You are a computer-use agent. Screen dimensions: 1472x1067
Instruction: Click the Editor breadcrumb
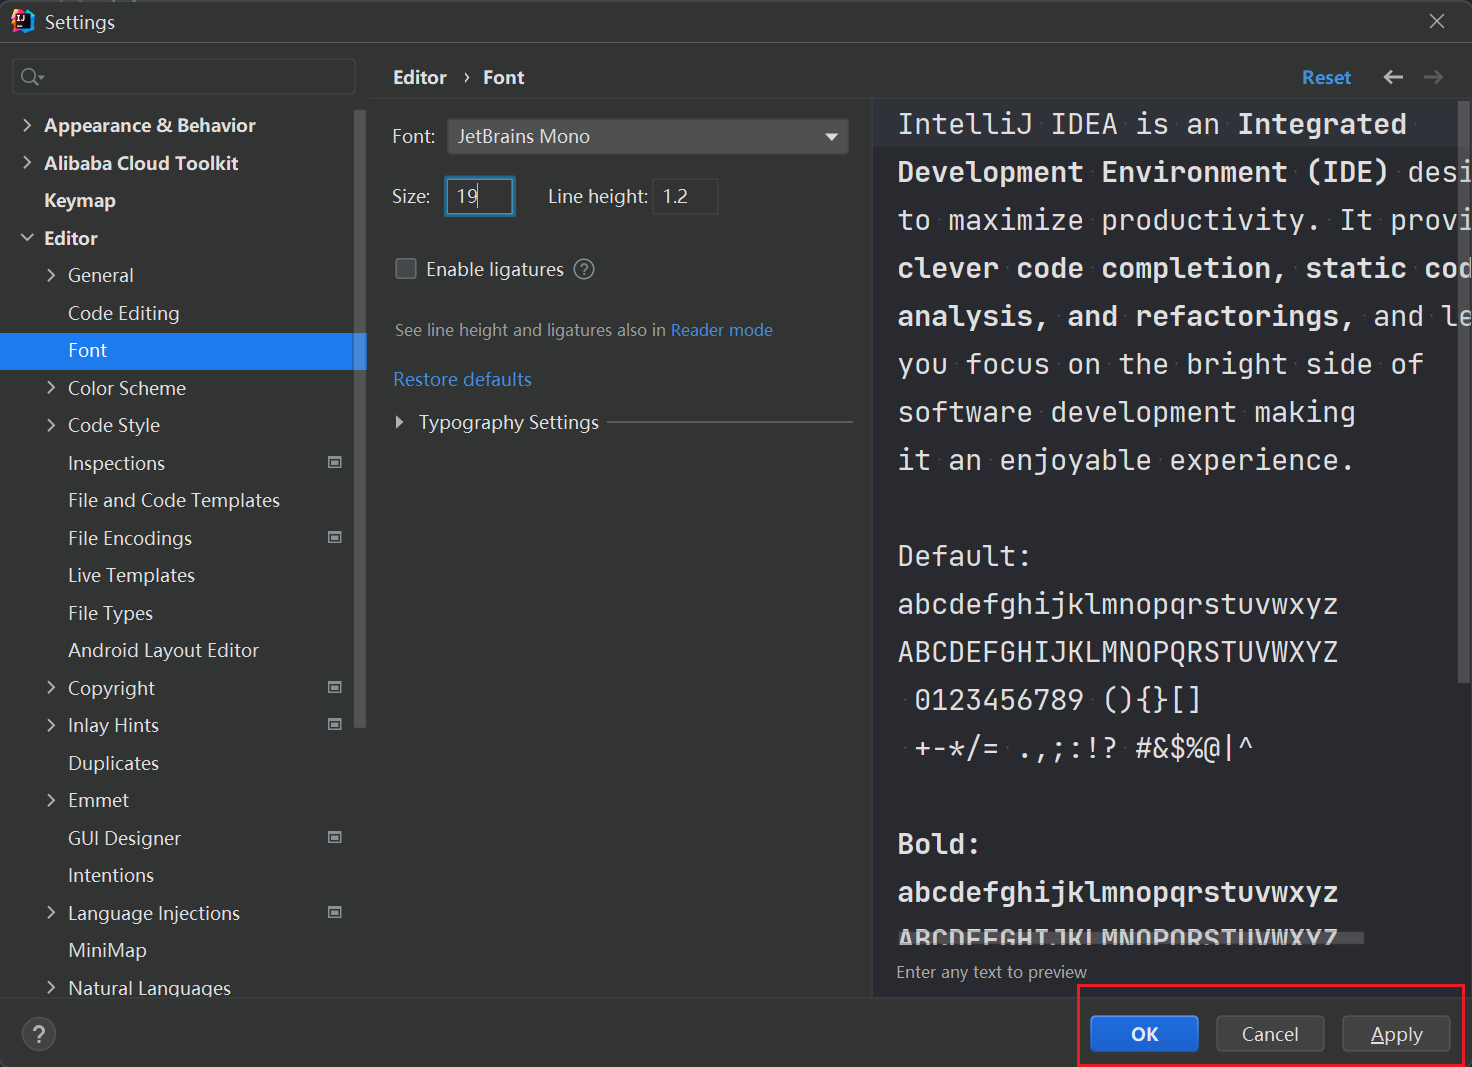click(x=419, y=77)
